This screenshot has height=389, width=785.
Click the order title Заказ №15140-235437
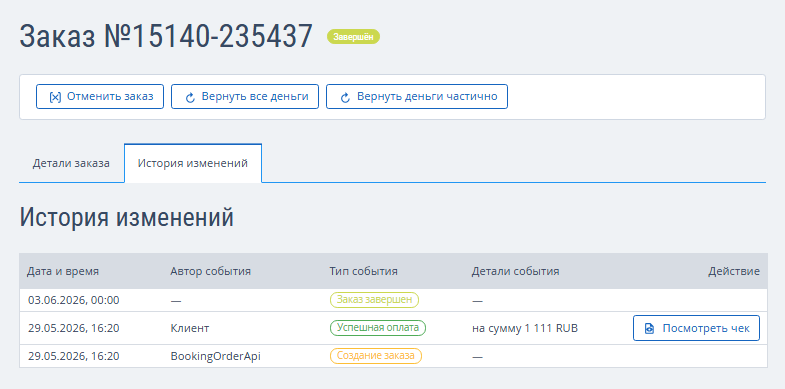click(x=166, y=36)
